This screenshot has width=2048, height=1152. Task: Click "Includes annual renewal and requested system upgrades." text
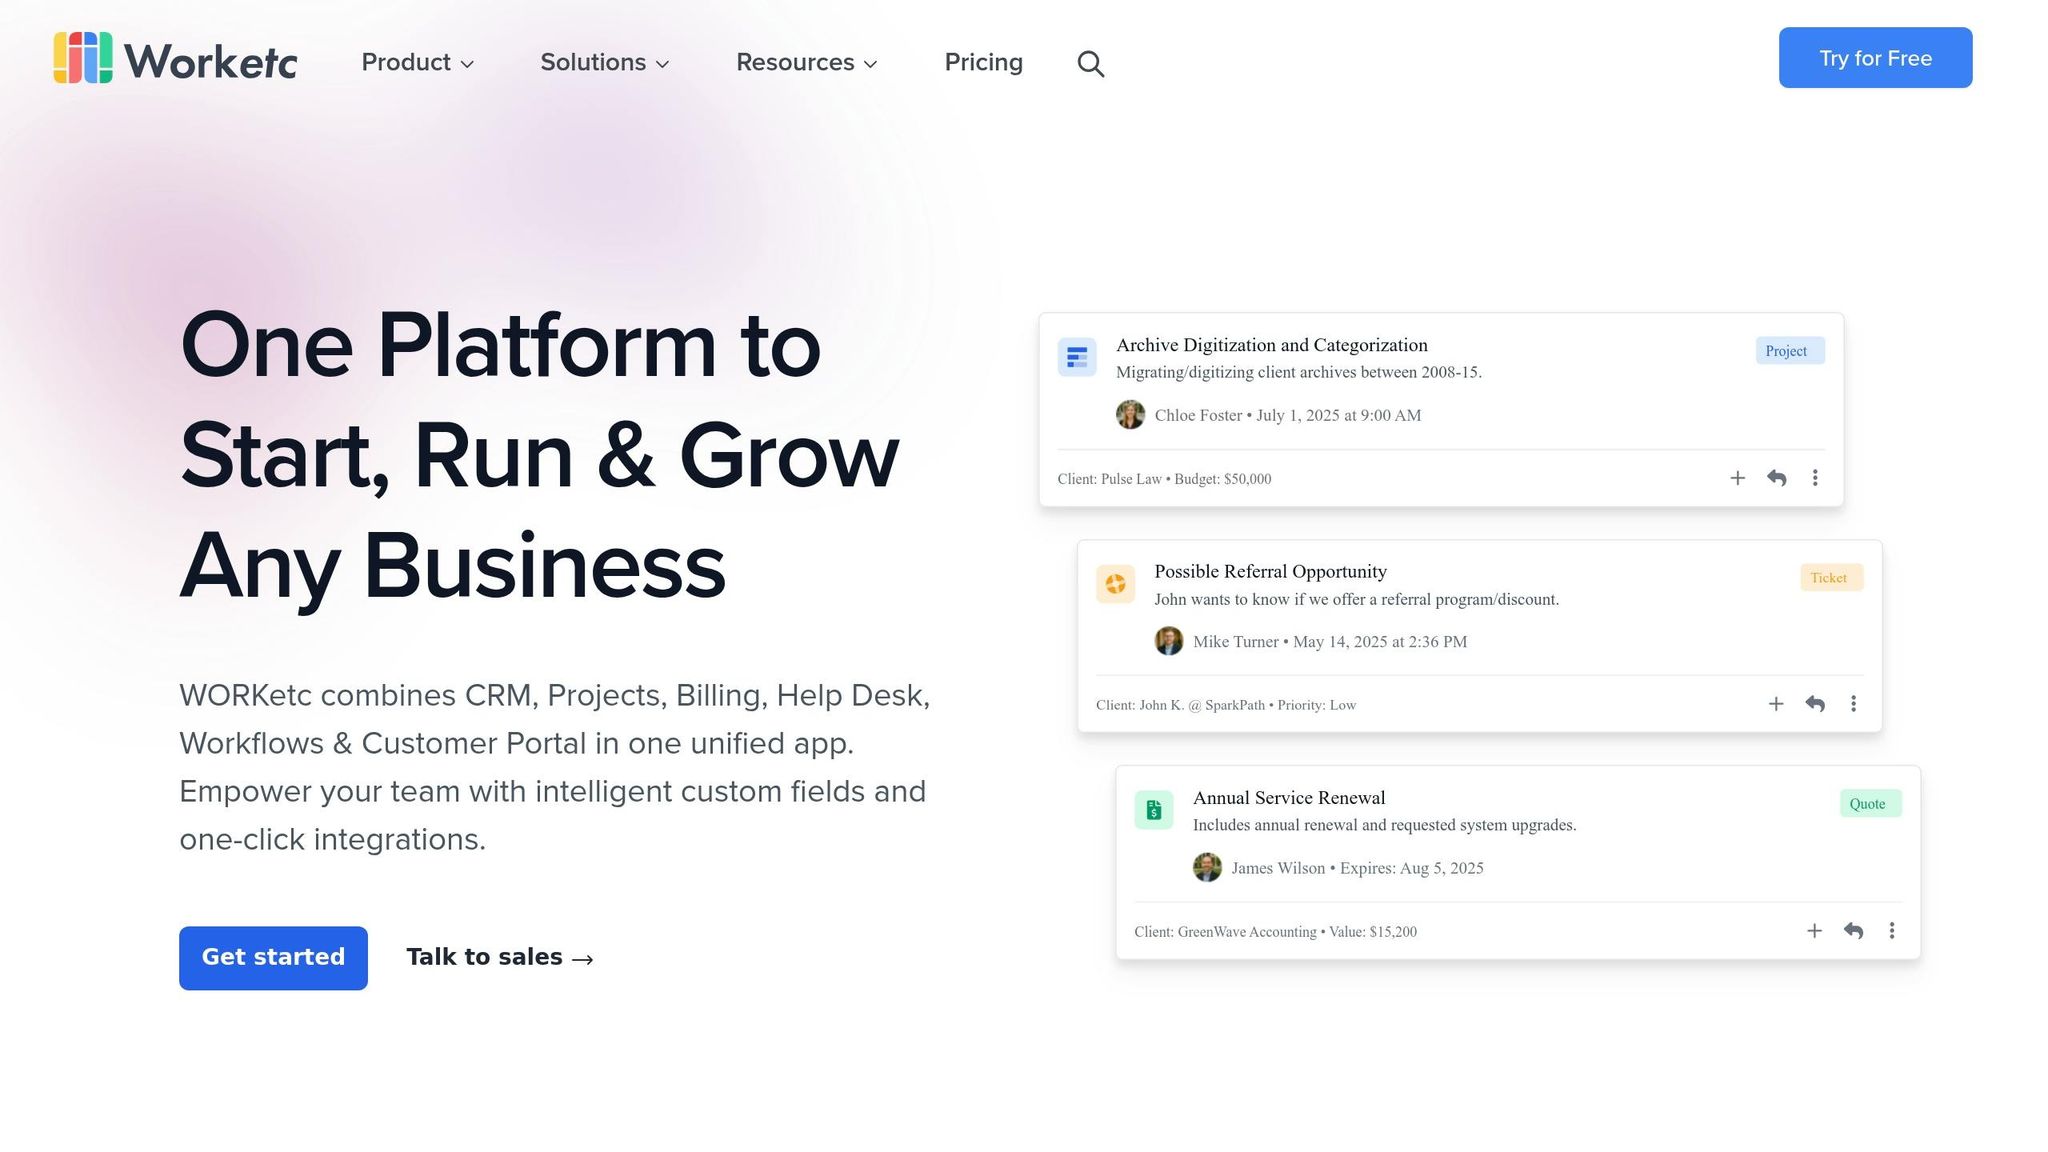[1384, 825]
